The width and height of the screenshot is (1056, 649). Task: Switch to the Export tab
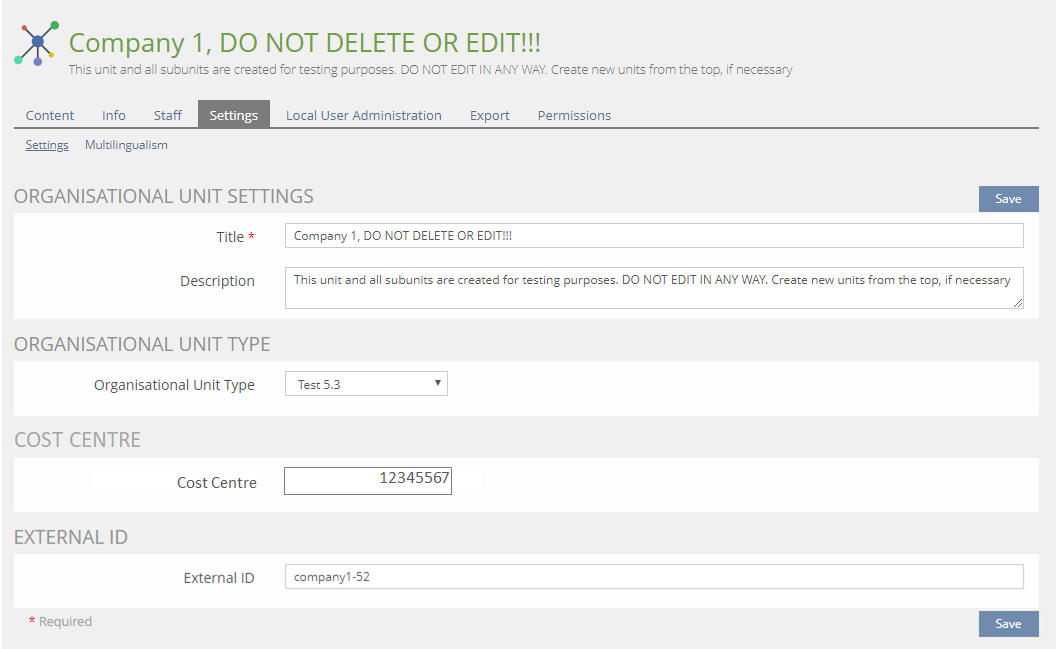(x=490, y=115)
